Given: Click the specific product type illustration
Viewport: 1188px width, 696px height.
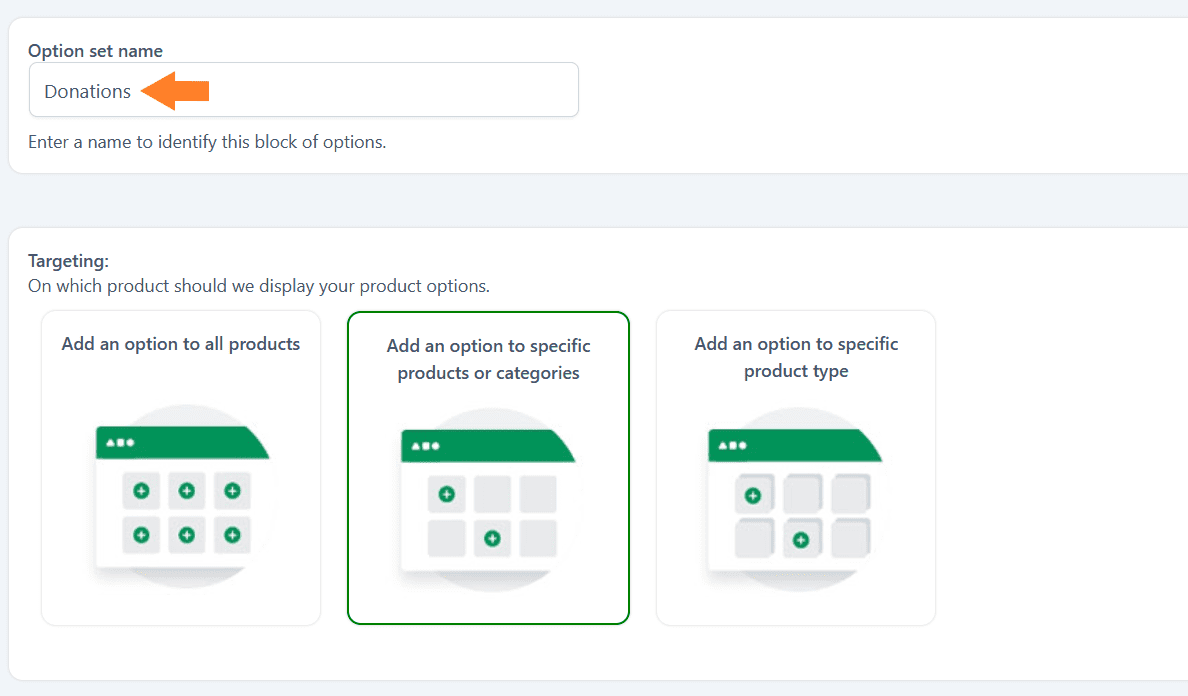Looking at the screenshot, I should coord(796,500).
